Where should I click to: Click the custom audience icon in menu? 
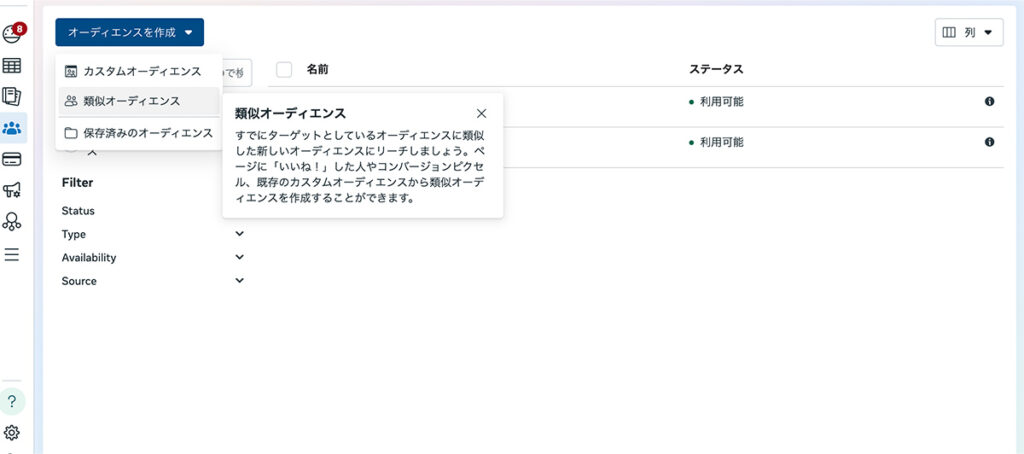click(71, 71)
